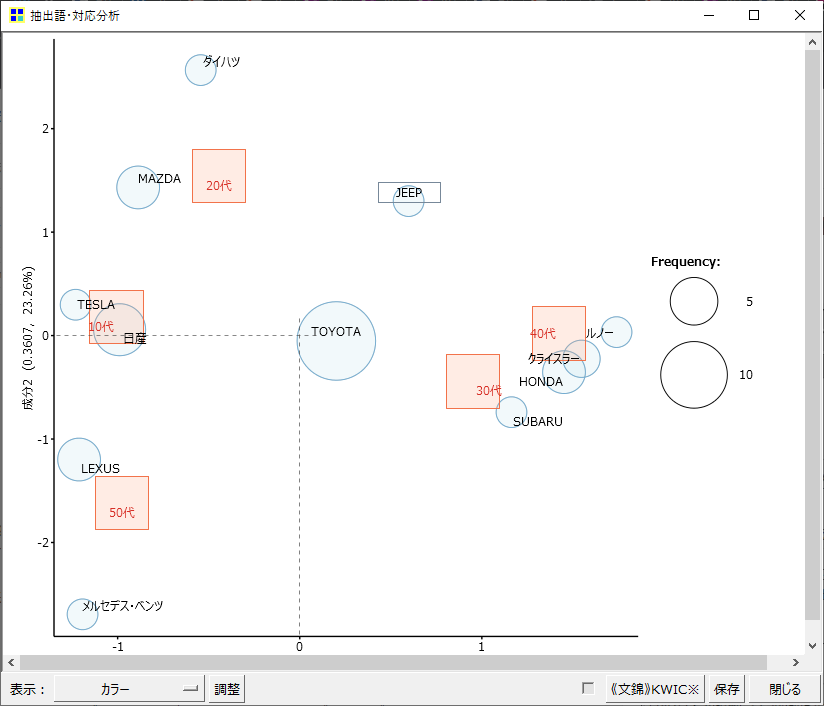824x706 pixels.
Task: Select the 40代 square marker
Action: pyautogui.click(x=559, y=333)
